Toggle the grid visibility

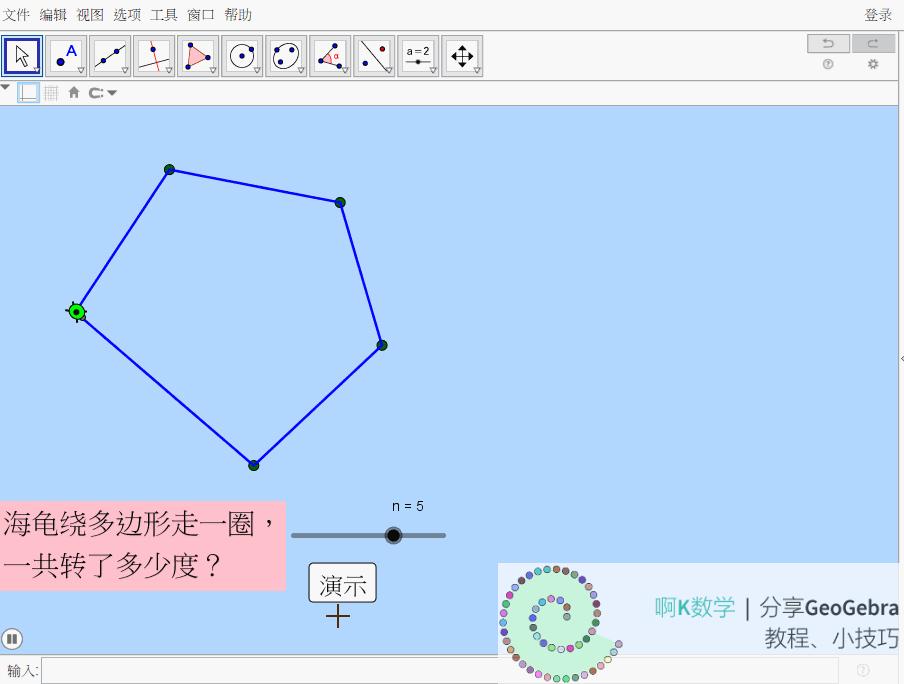click(50, 92)
